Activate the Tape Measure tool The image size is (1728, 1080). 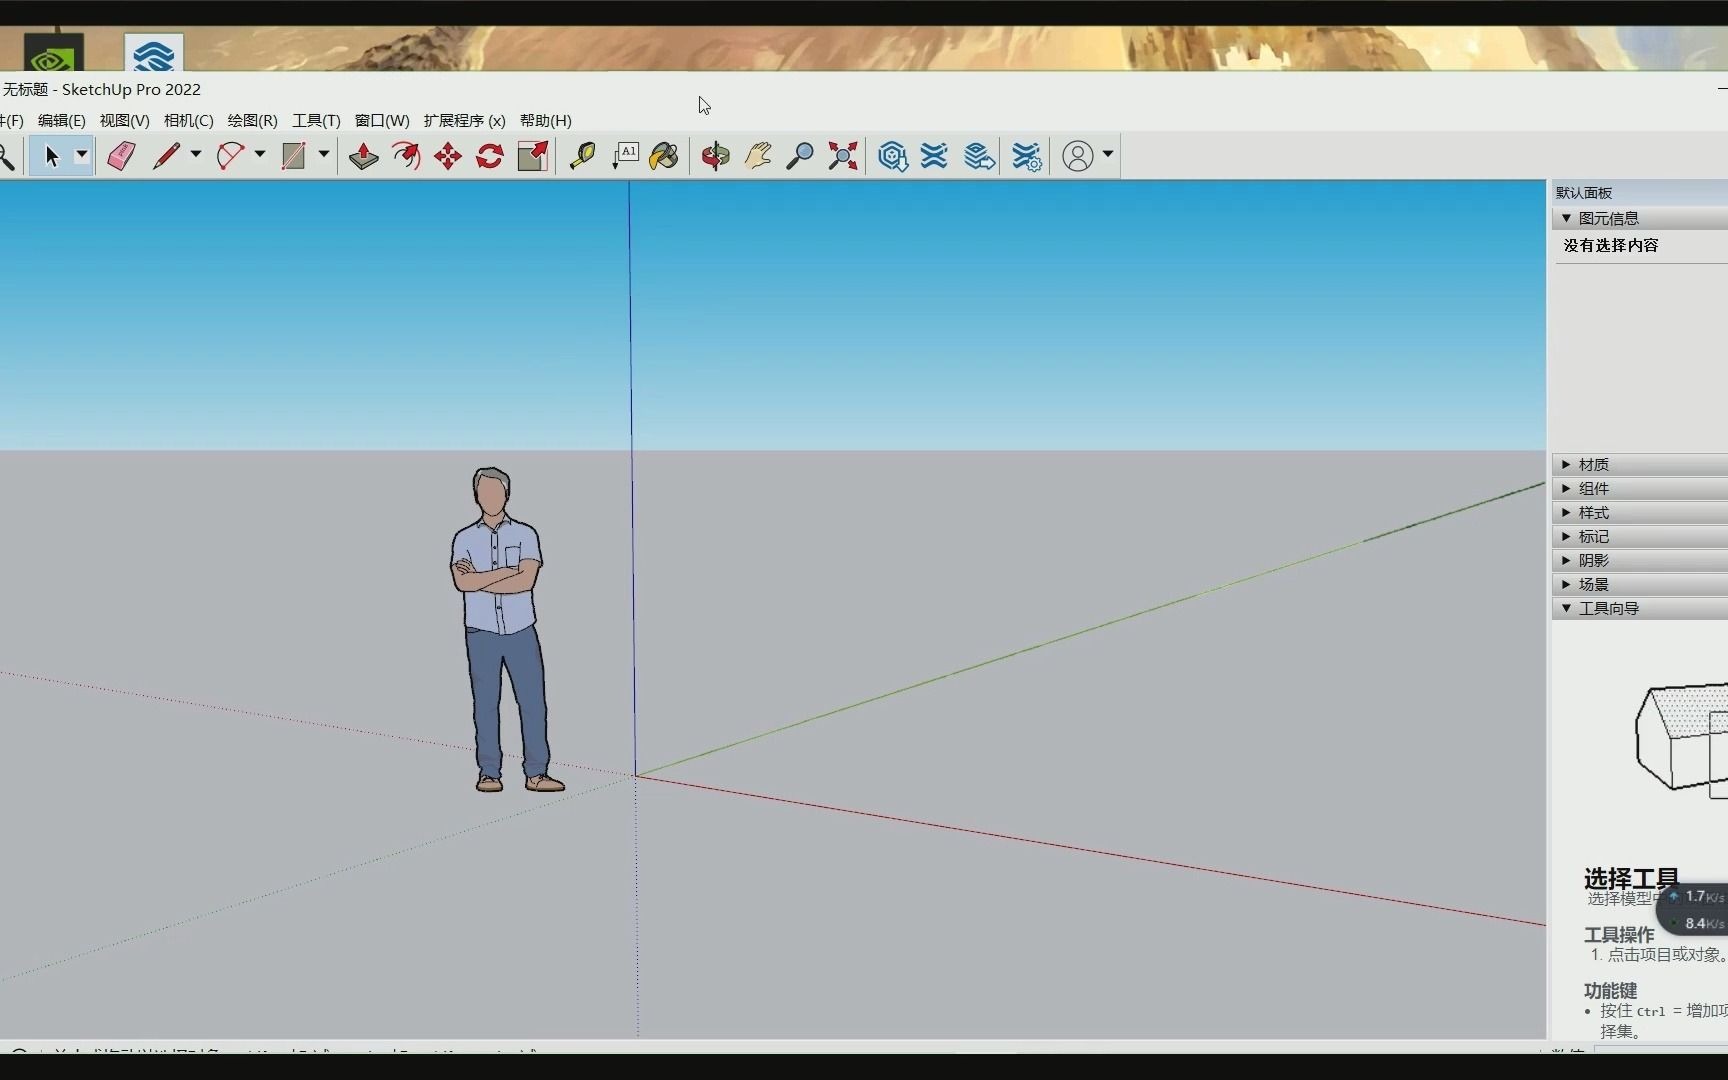tap(583, 156)
